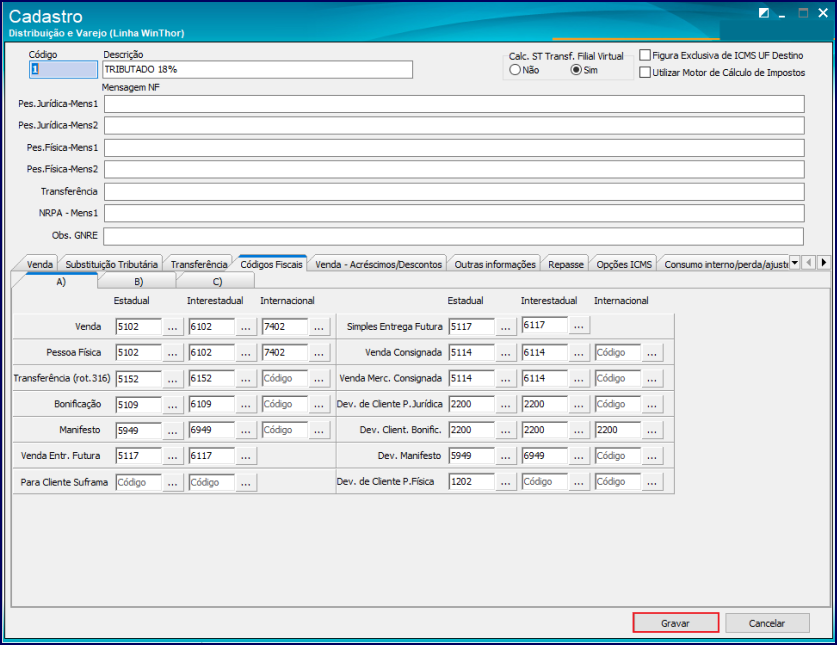
Task: Open the Substituição Tributária tab
Action: pyautogui.click(x=111, y=264)
